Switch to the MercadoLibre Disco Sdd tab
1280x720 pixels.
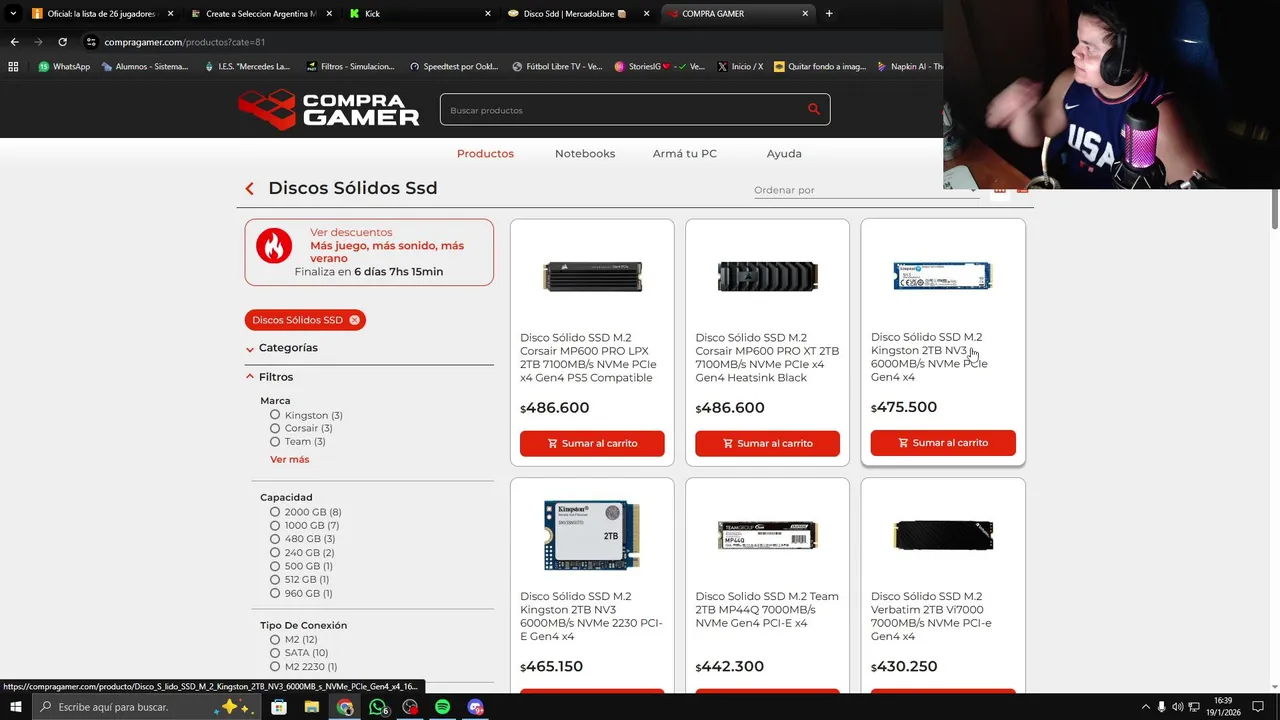pos(578,14)
